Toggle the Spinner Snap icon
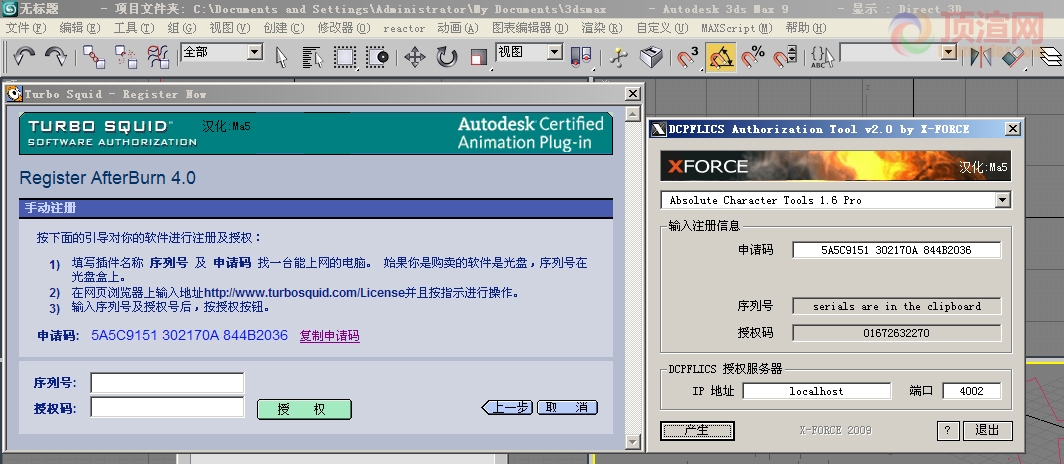The width and height of the screenshot is (1064, 464). tap(785, 56)
